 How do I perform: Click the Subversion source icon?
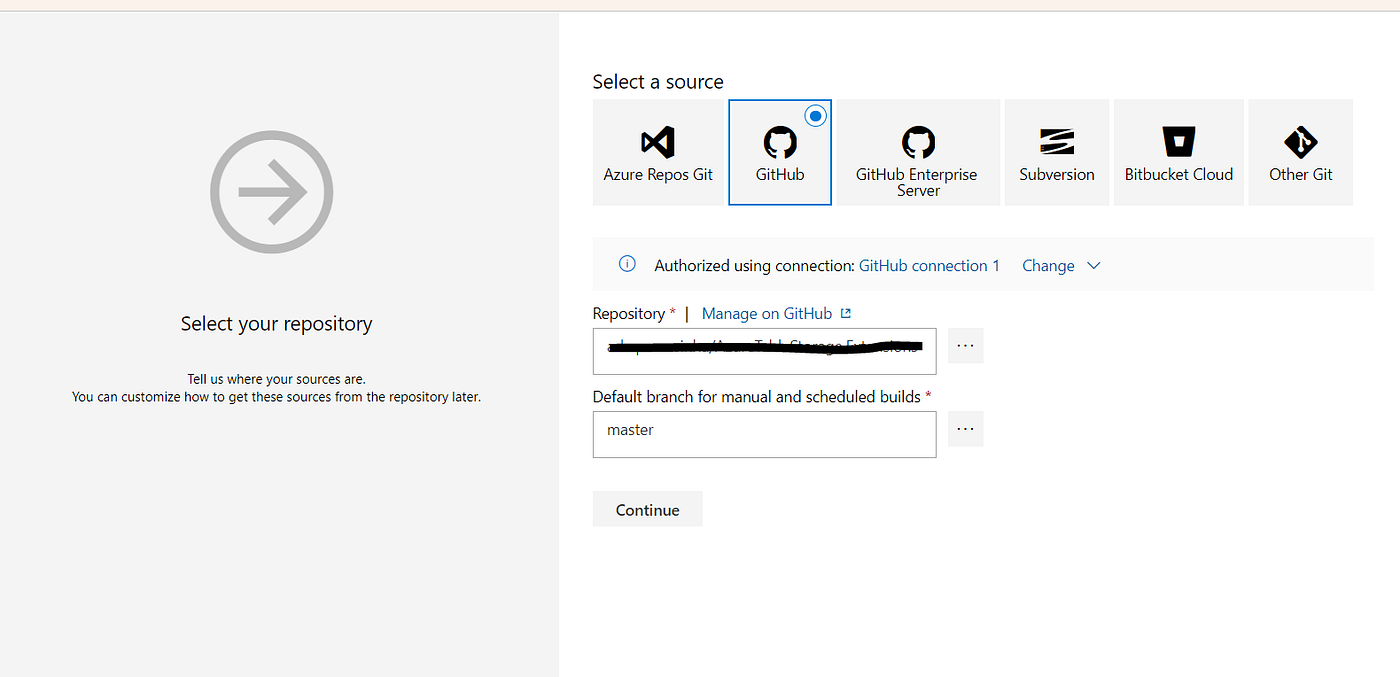click(1056, 140)
